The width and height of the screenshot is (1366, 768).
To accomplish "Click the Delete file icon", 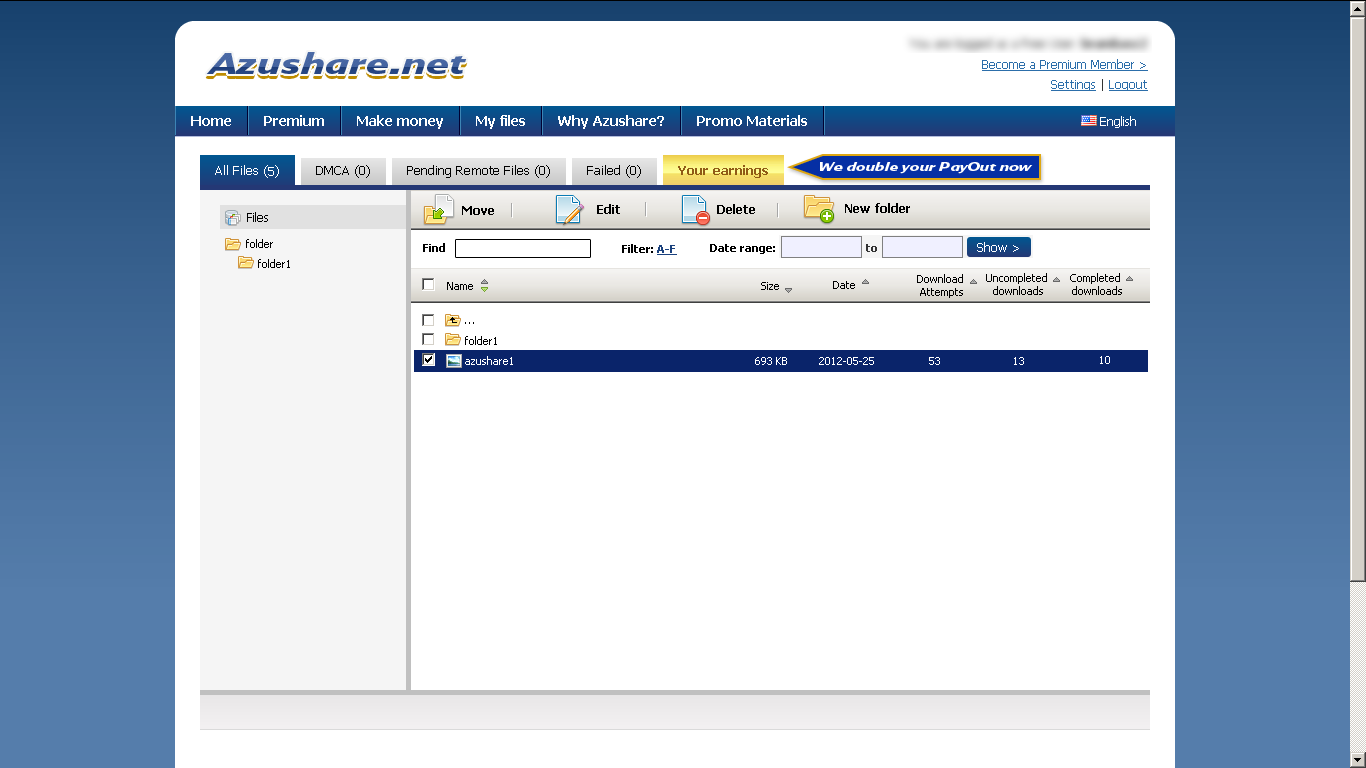I will [695, 209].
